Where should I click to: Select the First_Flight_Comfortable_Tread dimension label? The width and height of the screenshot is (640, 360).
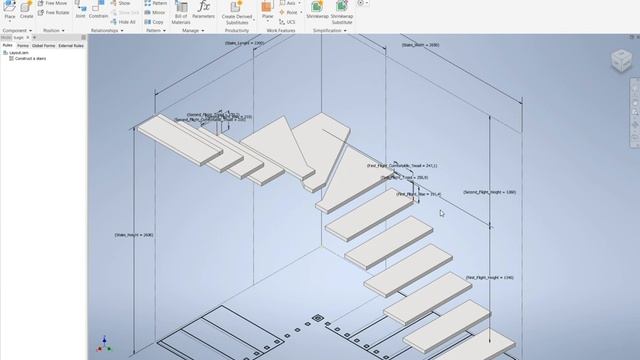(x=402, y=166)
